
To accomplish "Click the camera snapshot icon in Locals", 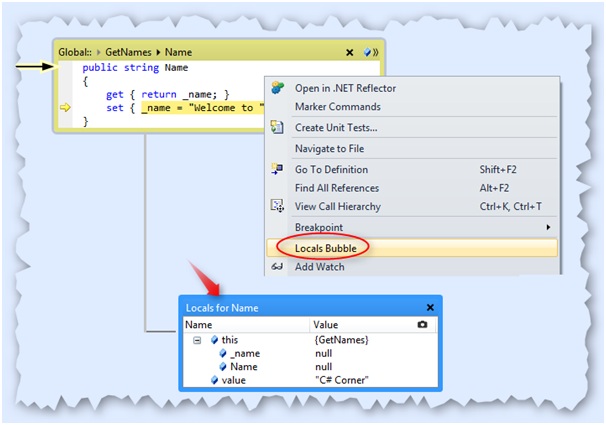I will [x=422, y=325].
